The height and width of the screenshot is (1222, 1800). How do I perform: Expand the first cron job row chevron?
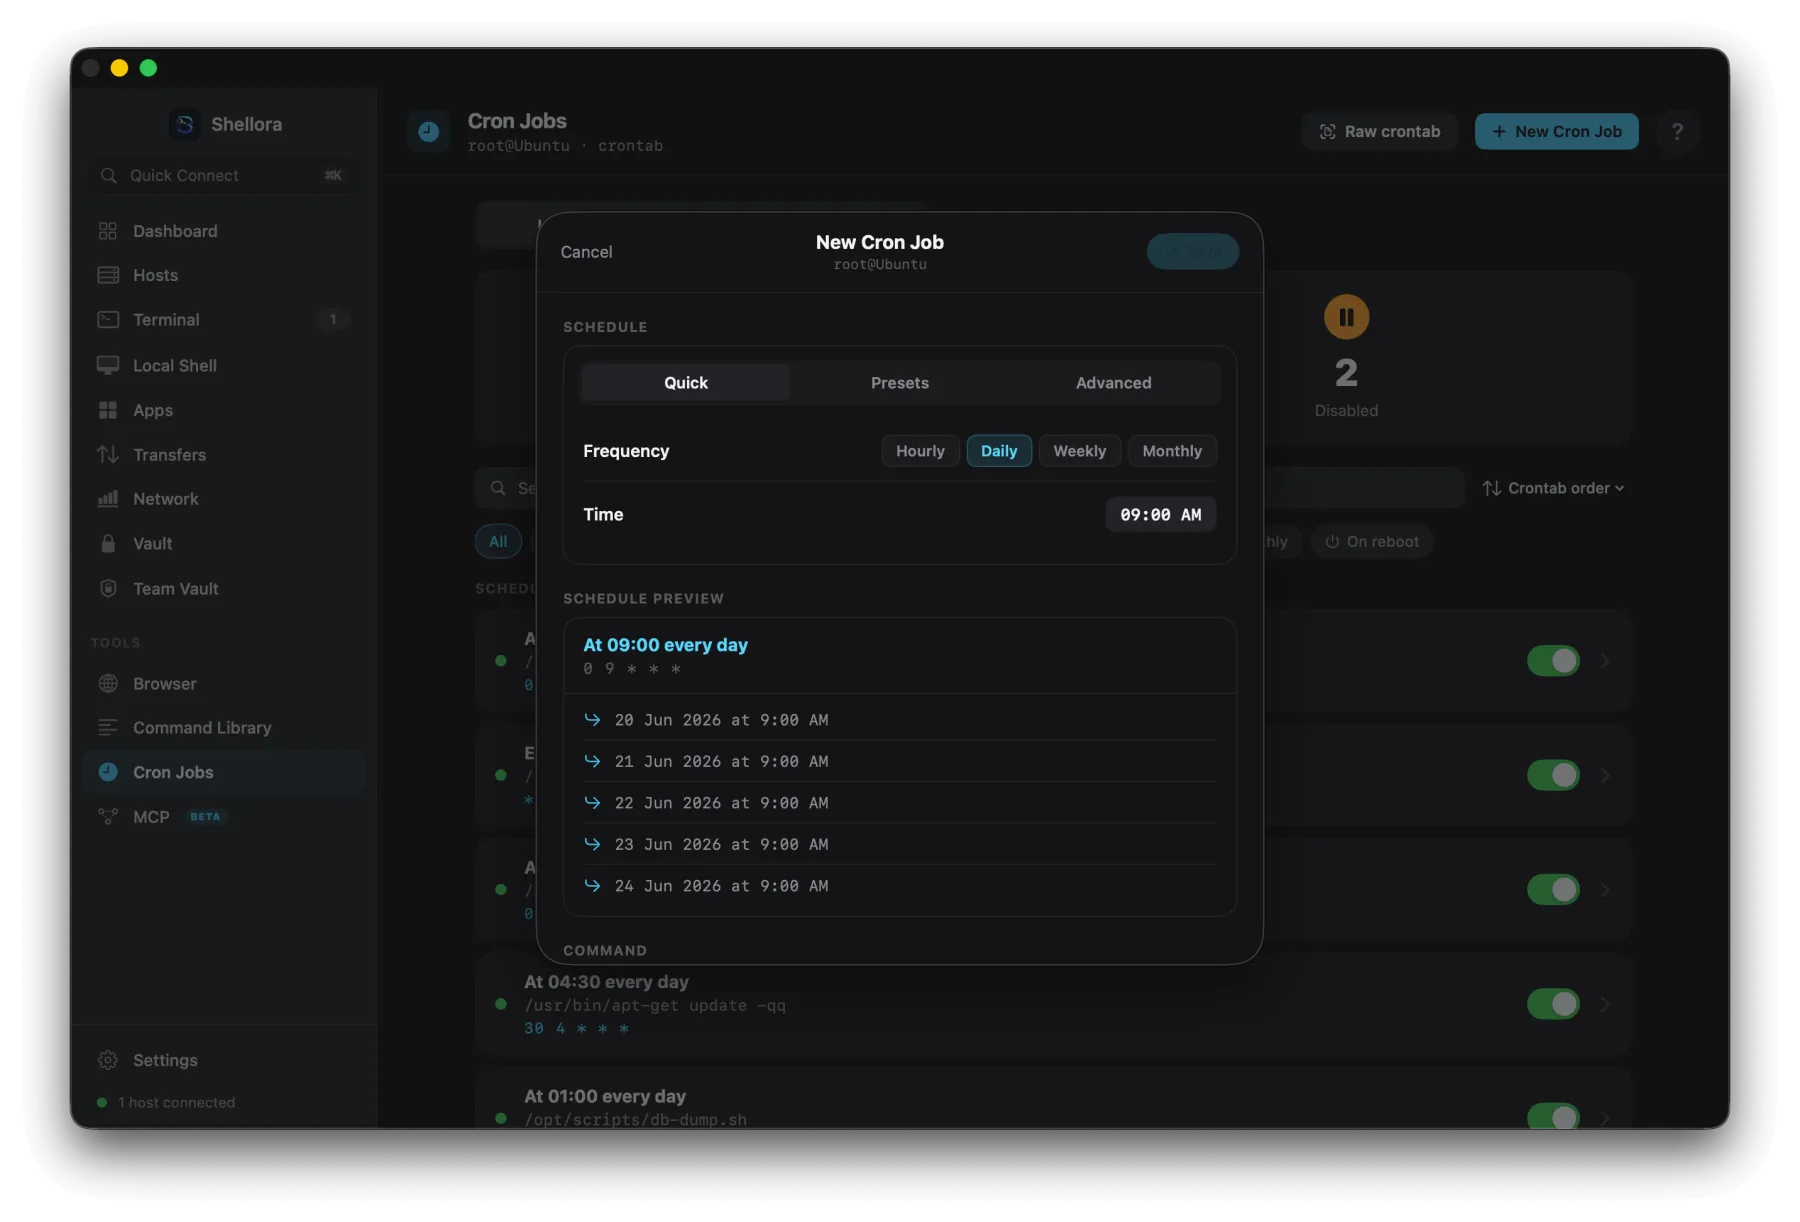click(1605, 661)
